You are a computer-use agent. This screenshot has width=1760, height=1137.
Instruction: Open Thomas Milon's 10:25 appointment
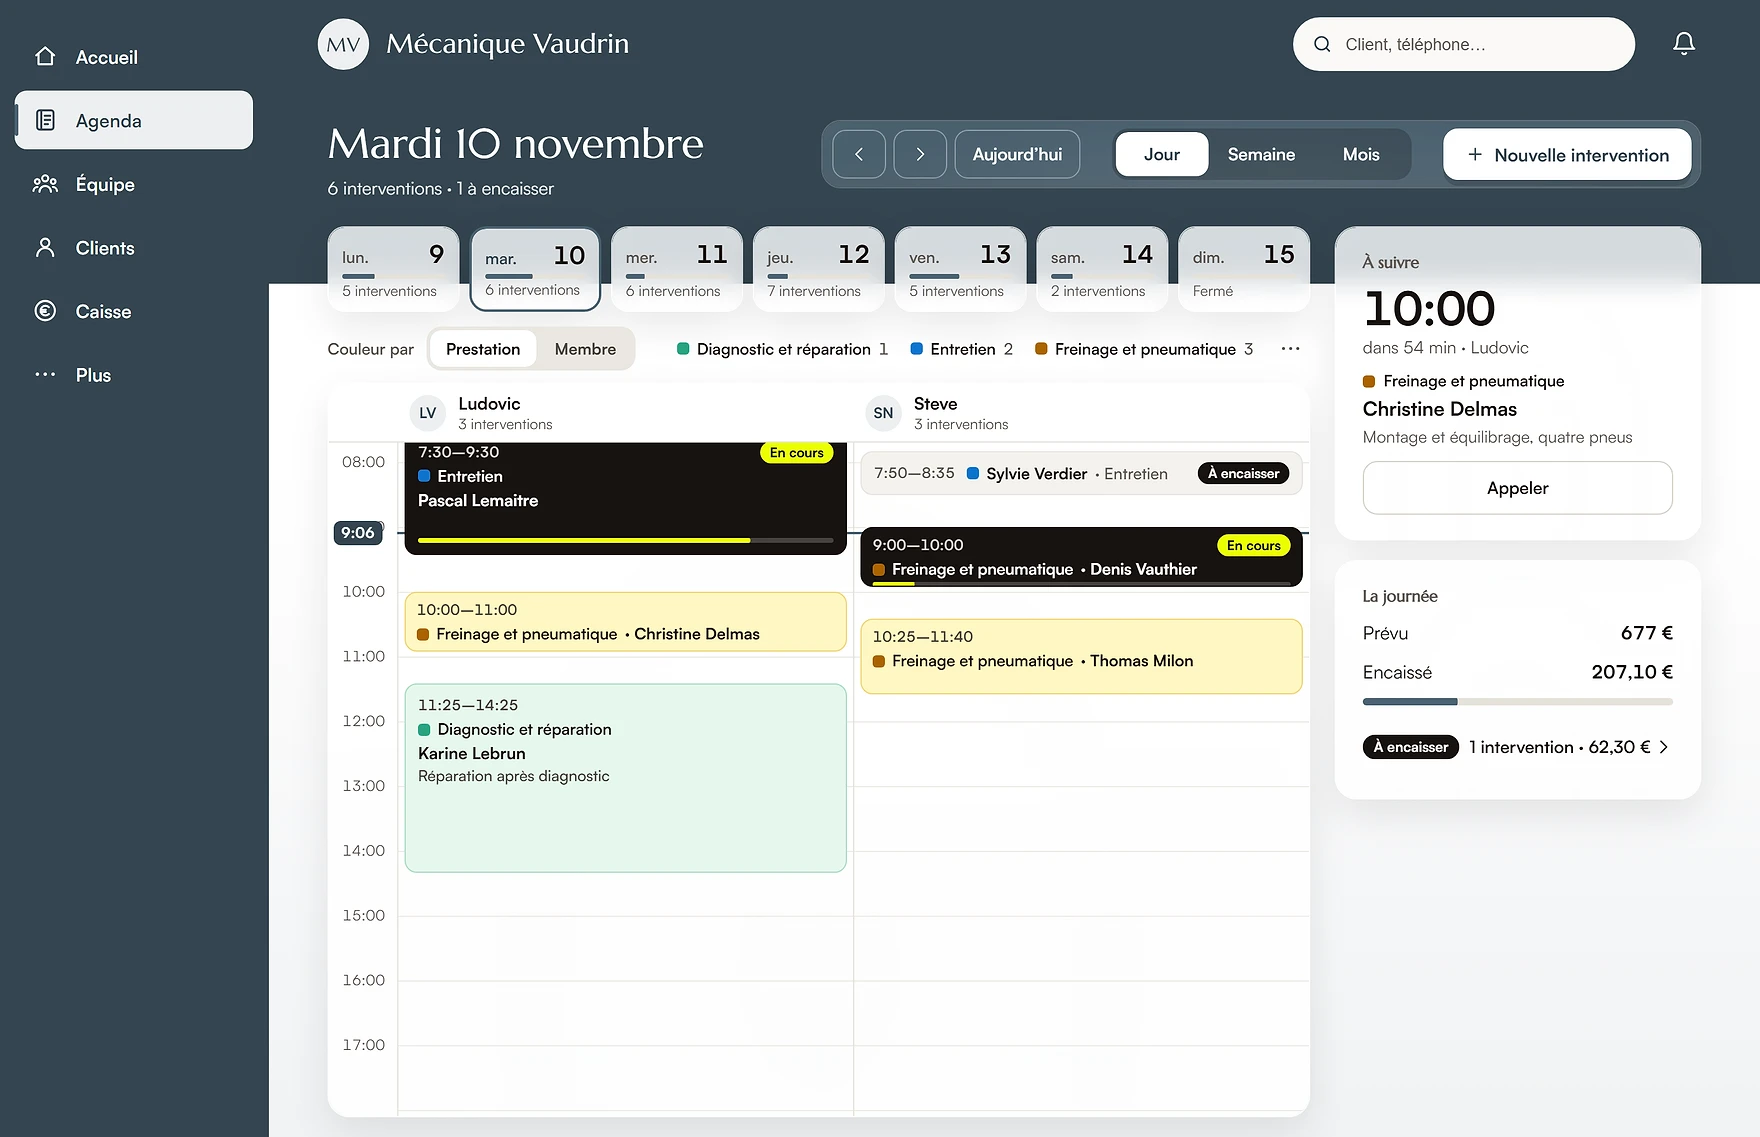tap(1081, 656)
